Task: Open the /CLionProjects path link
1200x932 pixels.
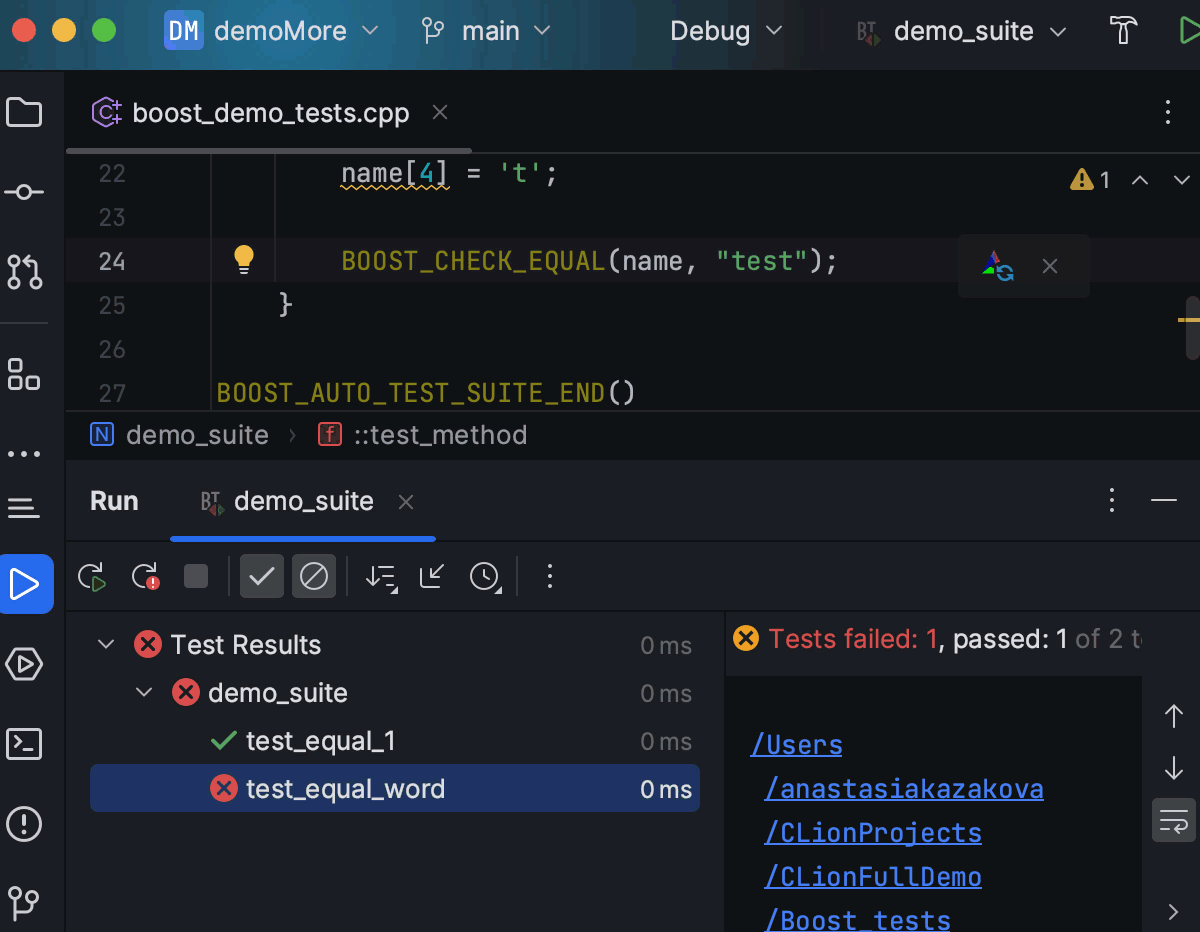Action: 872,832
